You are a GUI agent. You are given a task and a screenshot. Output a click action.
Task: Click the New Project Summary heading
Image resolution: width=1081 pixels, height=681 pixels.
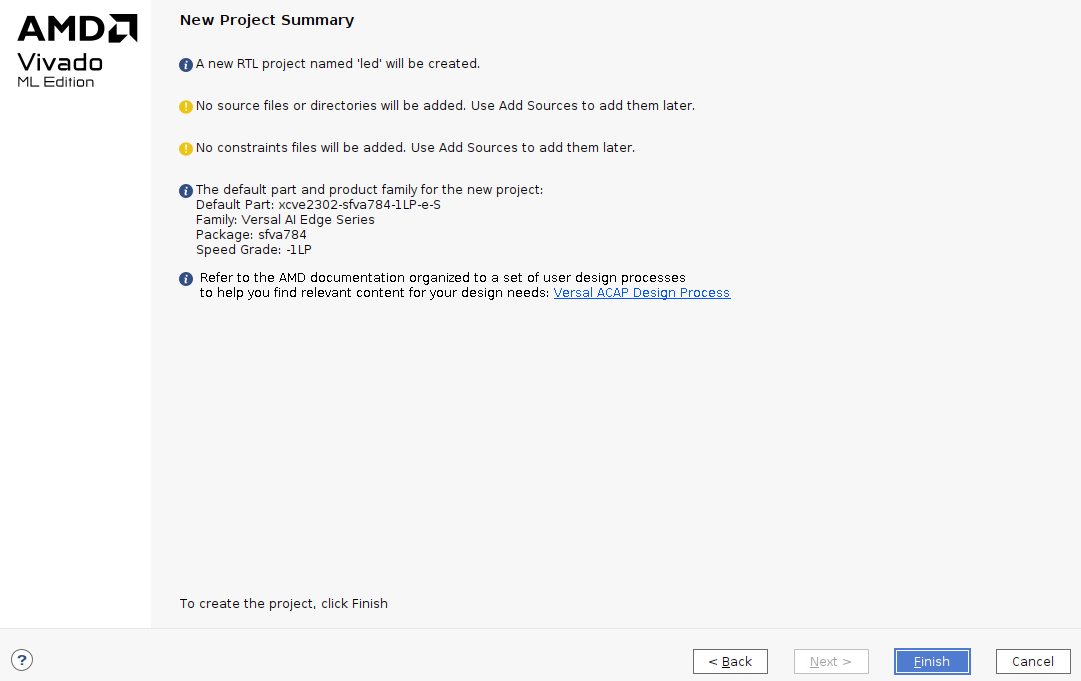(x=267, y=20)
